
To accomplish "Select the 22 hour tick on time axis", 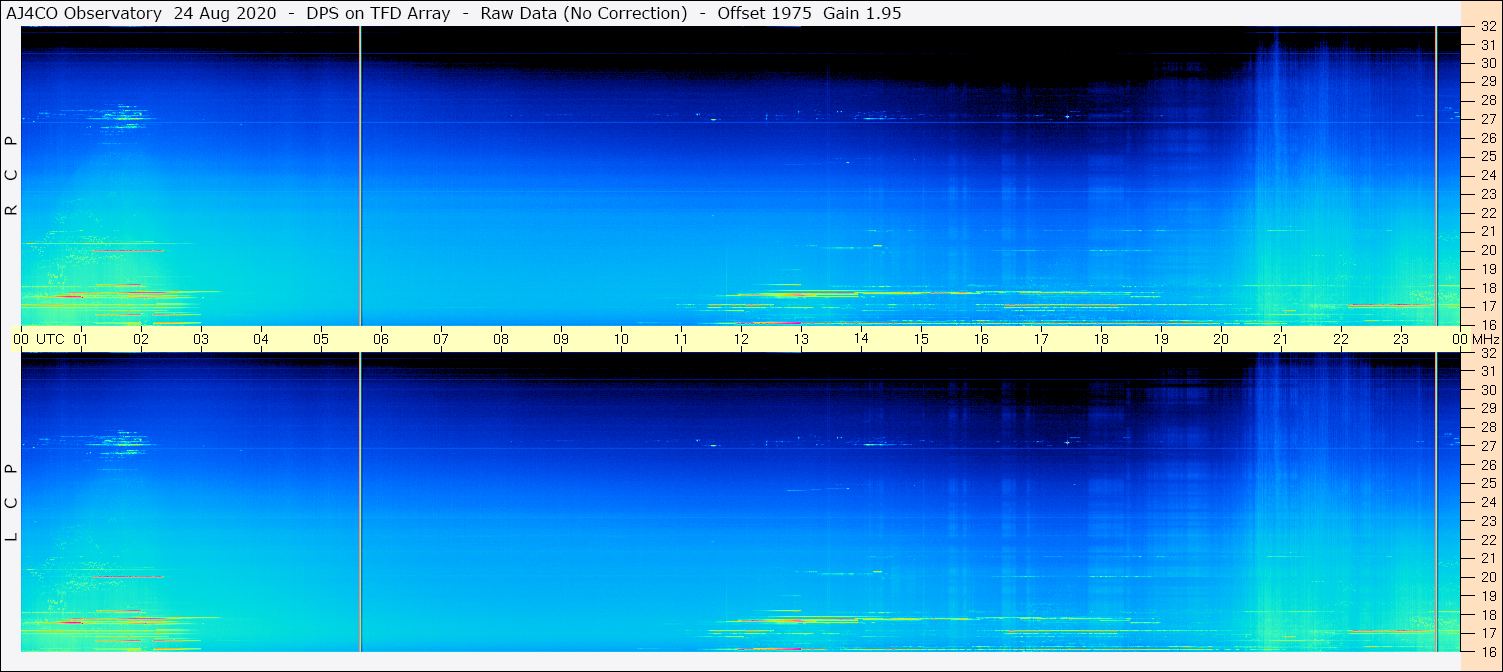I will point(1341,339).
